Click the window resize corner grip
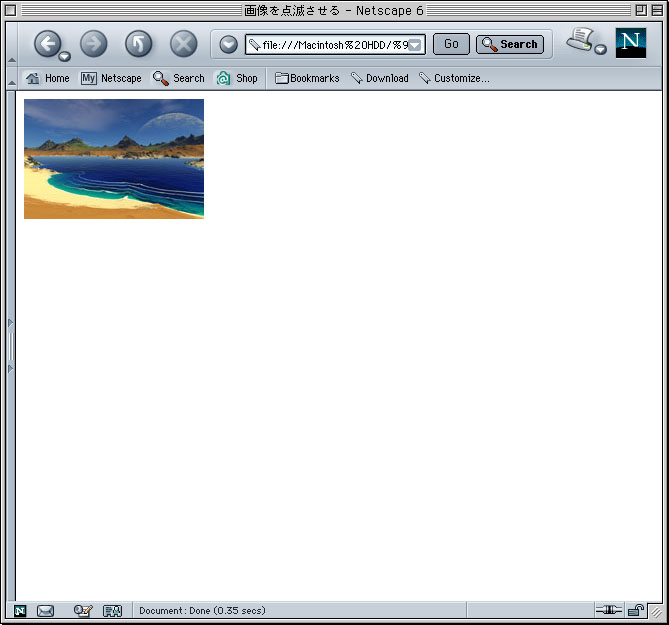 pos(655,612)
